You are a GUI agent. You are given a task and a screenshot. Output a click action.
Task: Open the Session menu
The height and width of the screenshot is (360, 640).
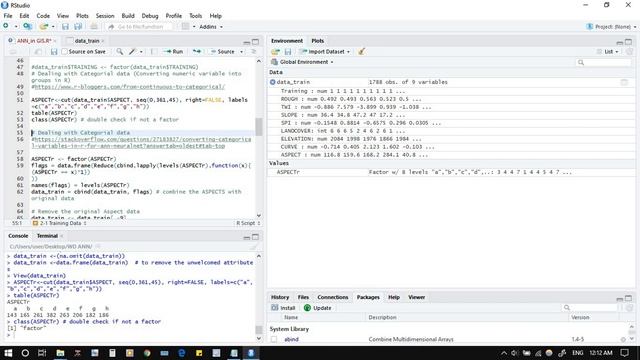point(105,16)
